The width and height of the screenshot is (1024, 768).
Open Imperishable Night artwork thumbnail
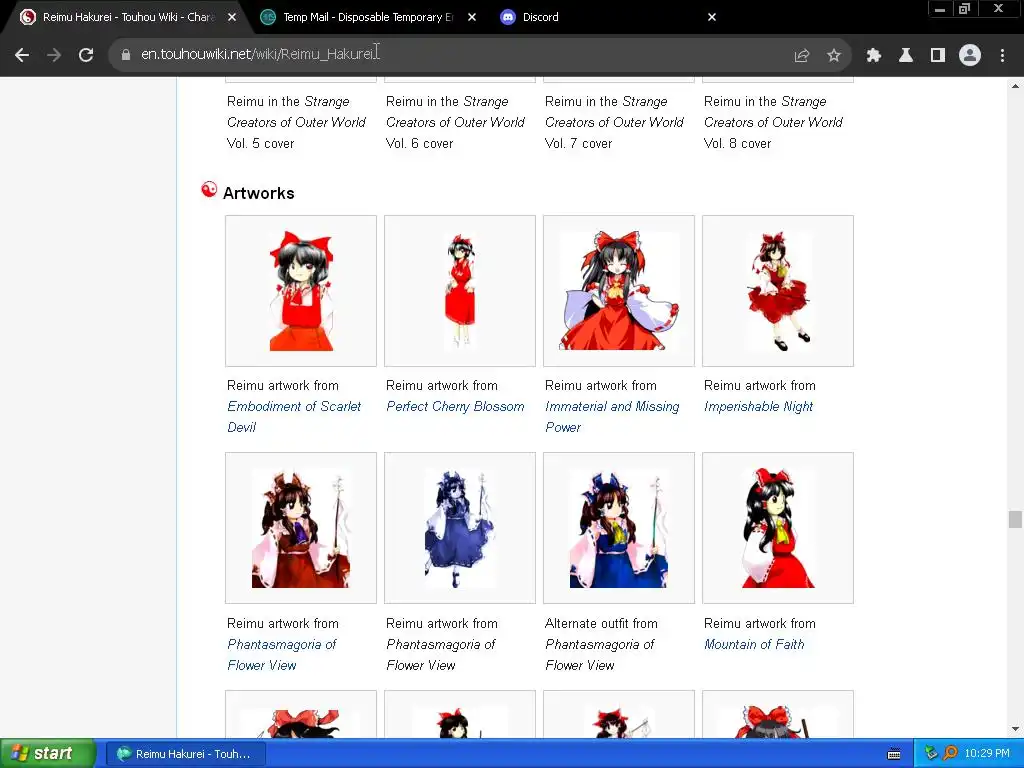[x=778, y=291]
